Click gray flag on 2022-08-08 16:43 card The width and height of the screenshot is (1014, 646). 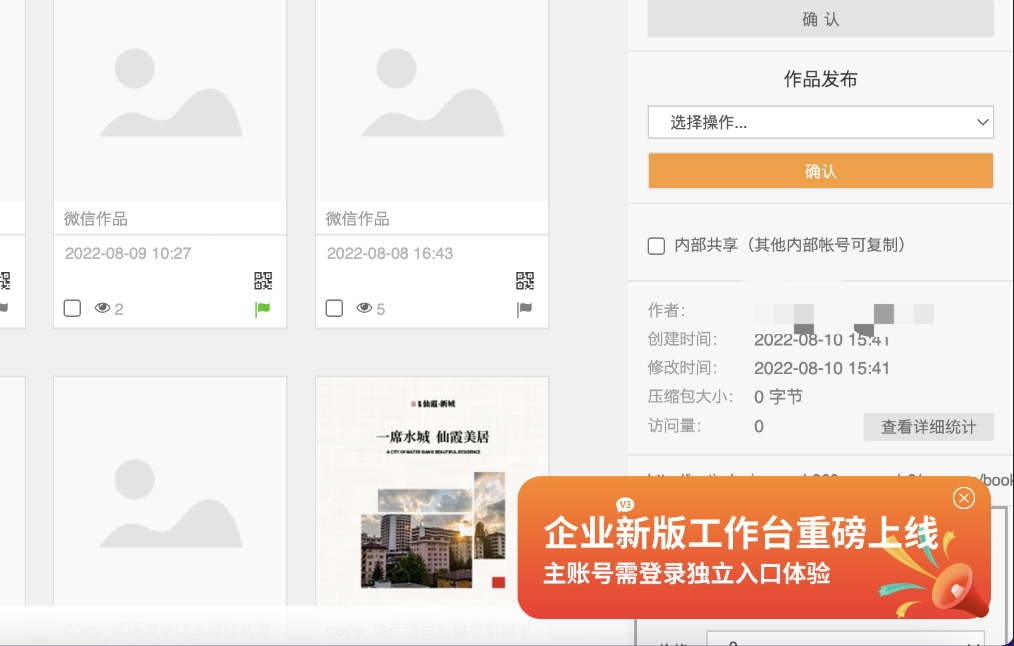[x=525, y=309]
